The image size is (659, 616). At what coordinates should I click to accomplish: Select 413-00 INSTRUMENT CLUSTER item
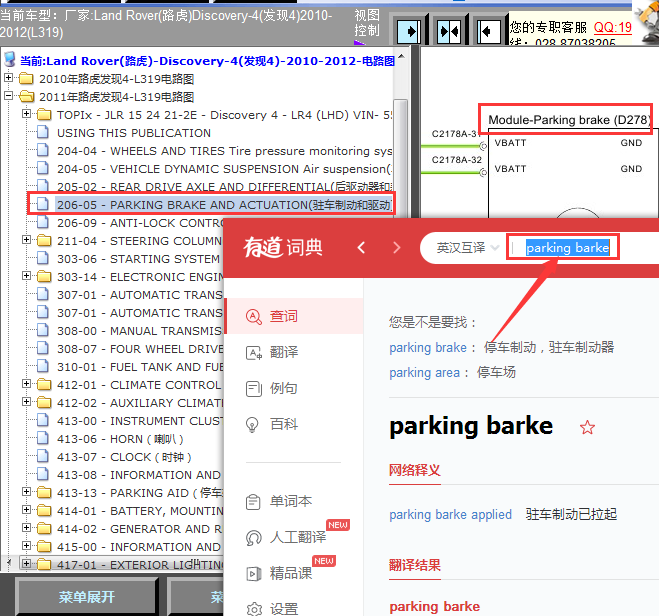point(140,421)
